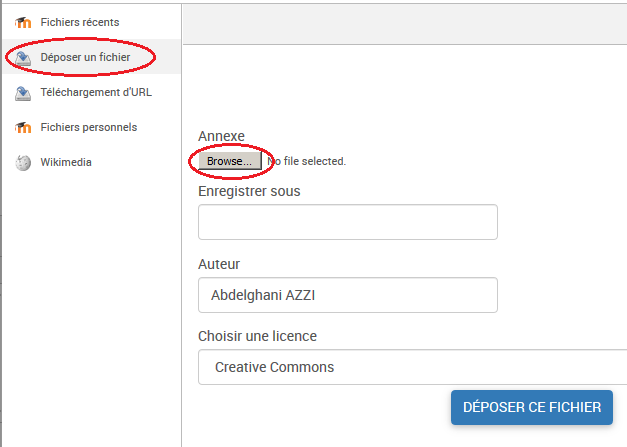Click the Wikimedia globe icon
The image size is (627, 447).
point(23,162)
